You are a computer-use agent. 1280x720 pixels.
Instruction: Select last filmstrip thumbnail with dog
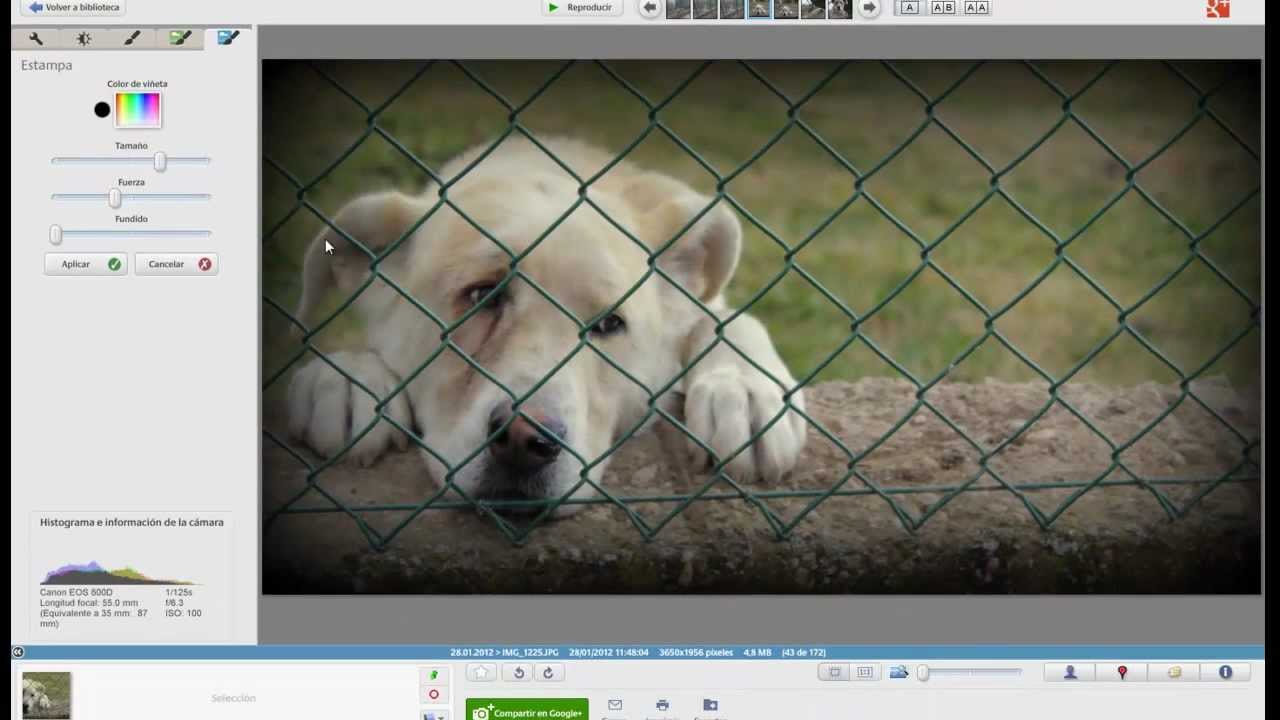(x=840, y=9)
